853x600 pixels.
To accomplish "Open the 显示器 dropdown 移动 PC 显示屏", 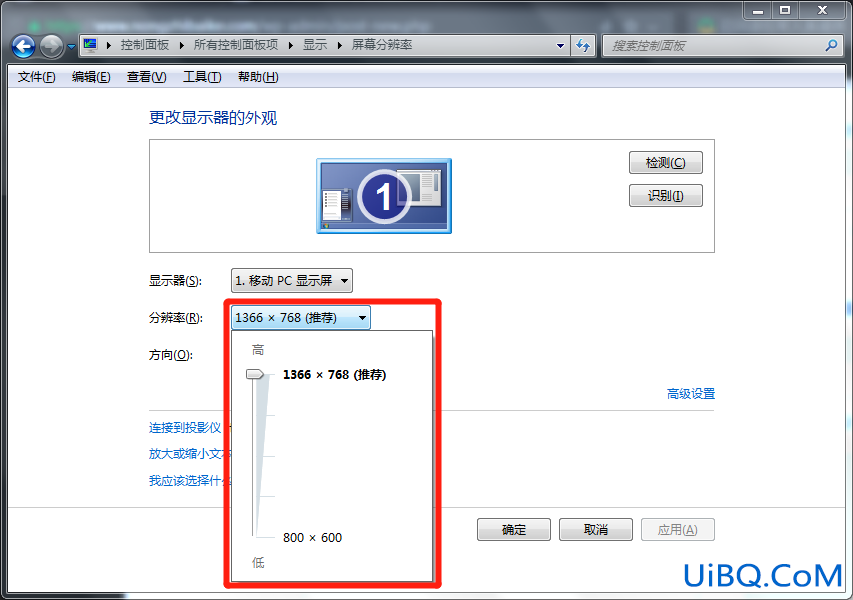I will [292, 281].
